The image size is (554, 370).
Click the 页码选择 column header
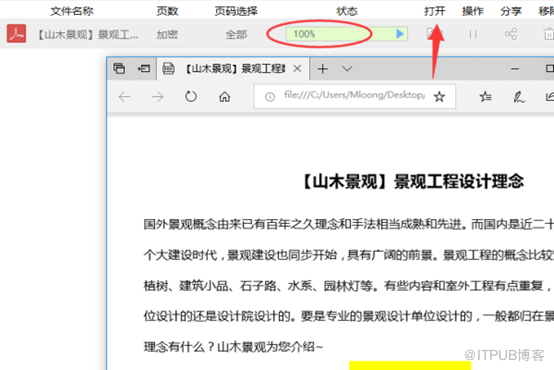(x=236, y=11)
